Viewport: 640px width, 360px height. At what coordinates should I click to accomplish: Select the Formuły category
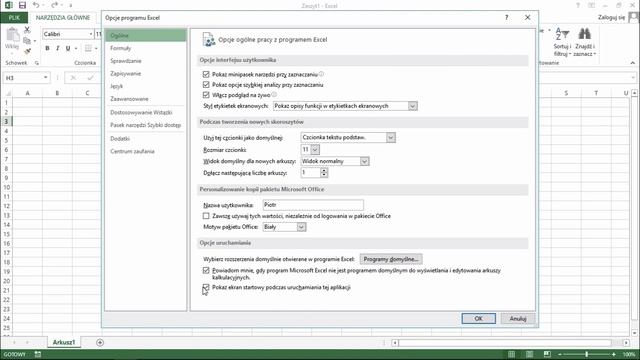point(145,48)
